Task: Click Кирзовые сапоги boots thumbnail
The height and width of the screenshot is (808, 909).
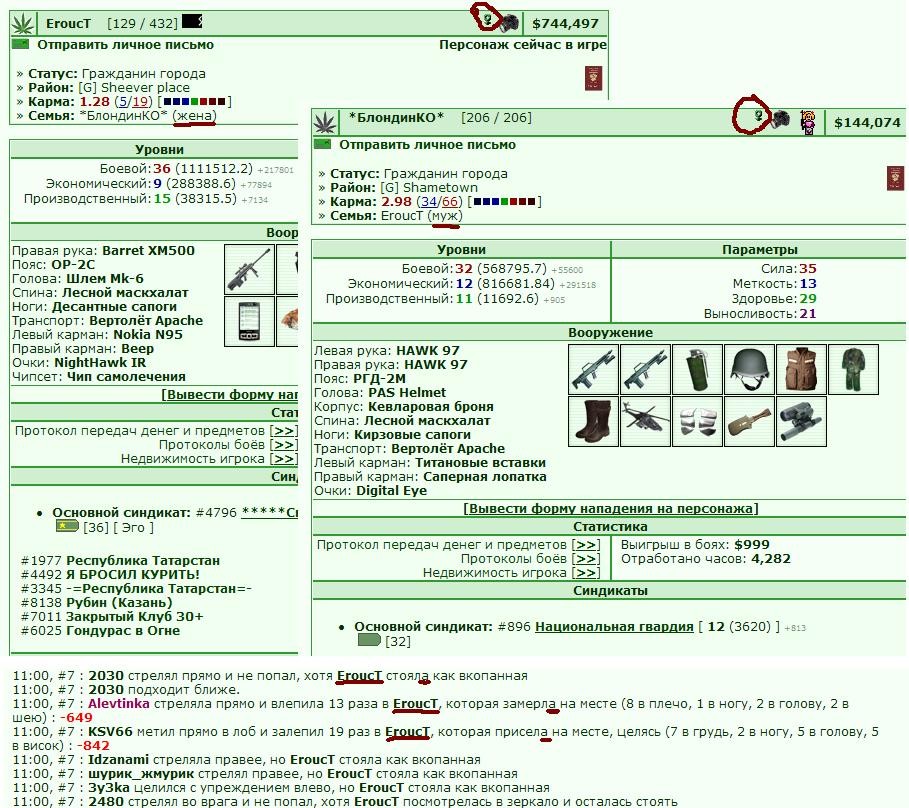Action: tap(593, 421)
